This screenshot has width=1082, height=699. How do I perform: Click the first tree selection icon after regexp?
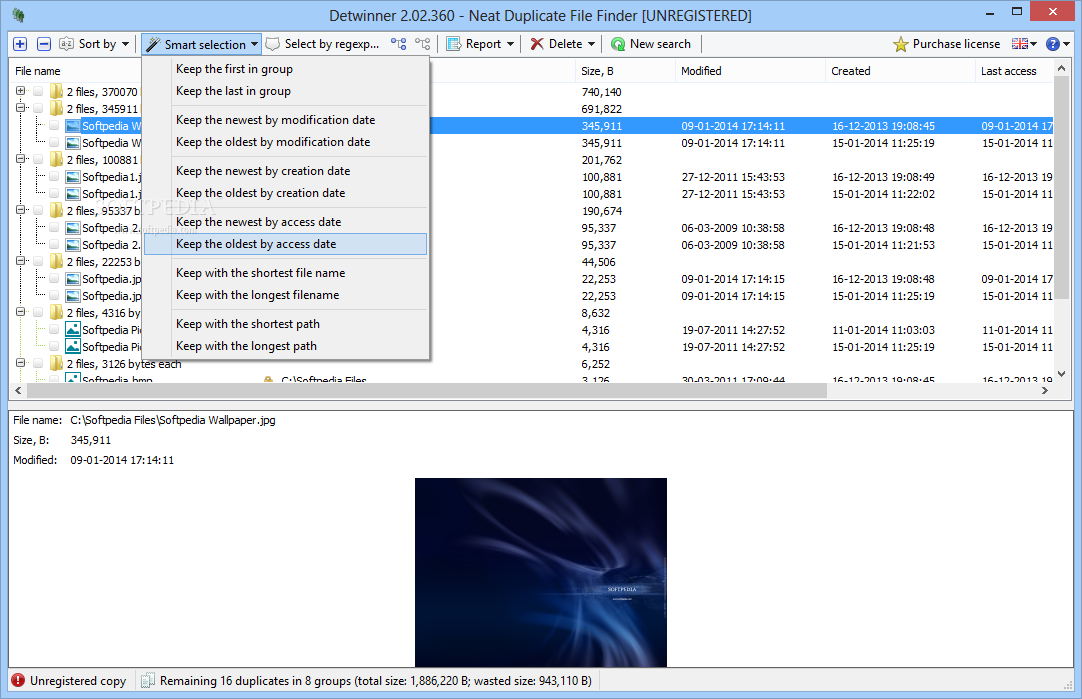click(x=398, y=44)
